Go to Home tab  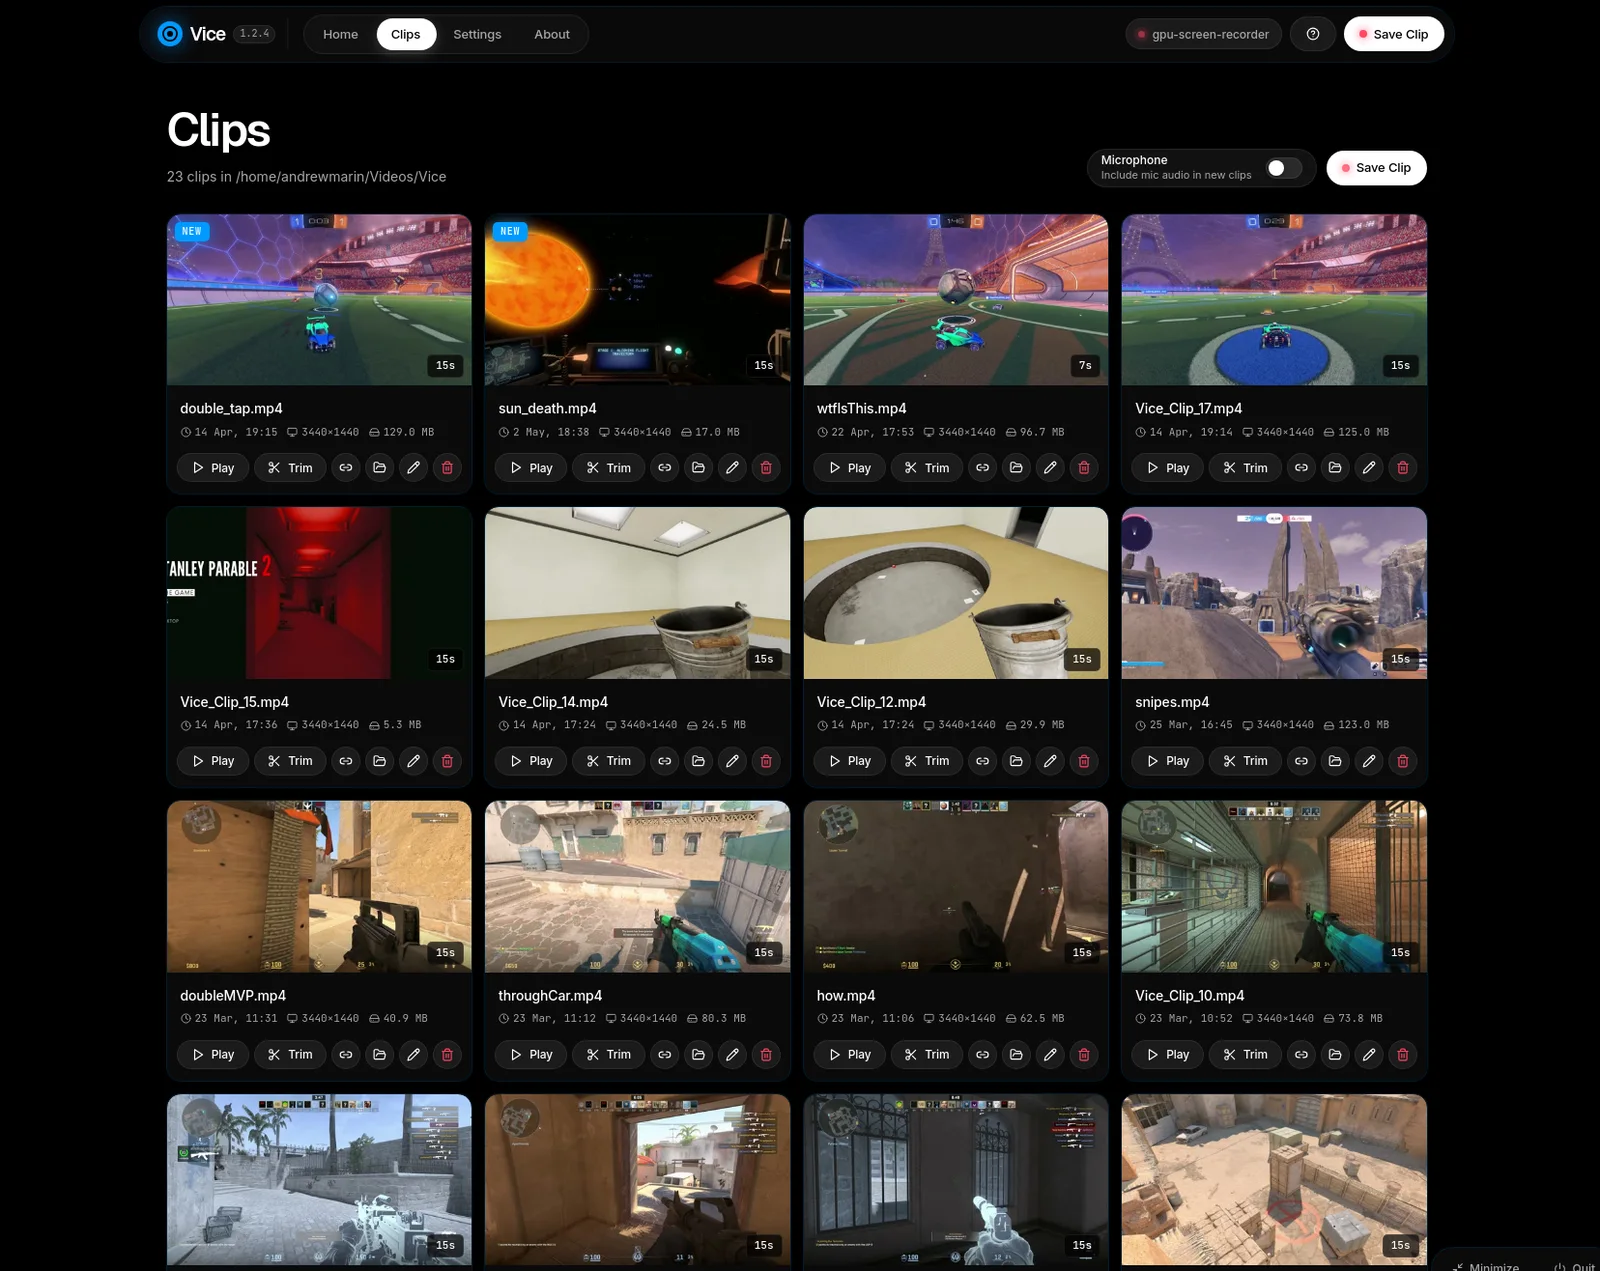point(340,34)
